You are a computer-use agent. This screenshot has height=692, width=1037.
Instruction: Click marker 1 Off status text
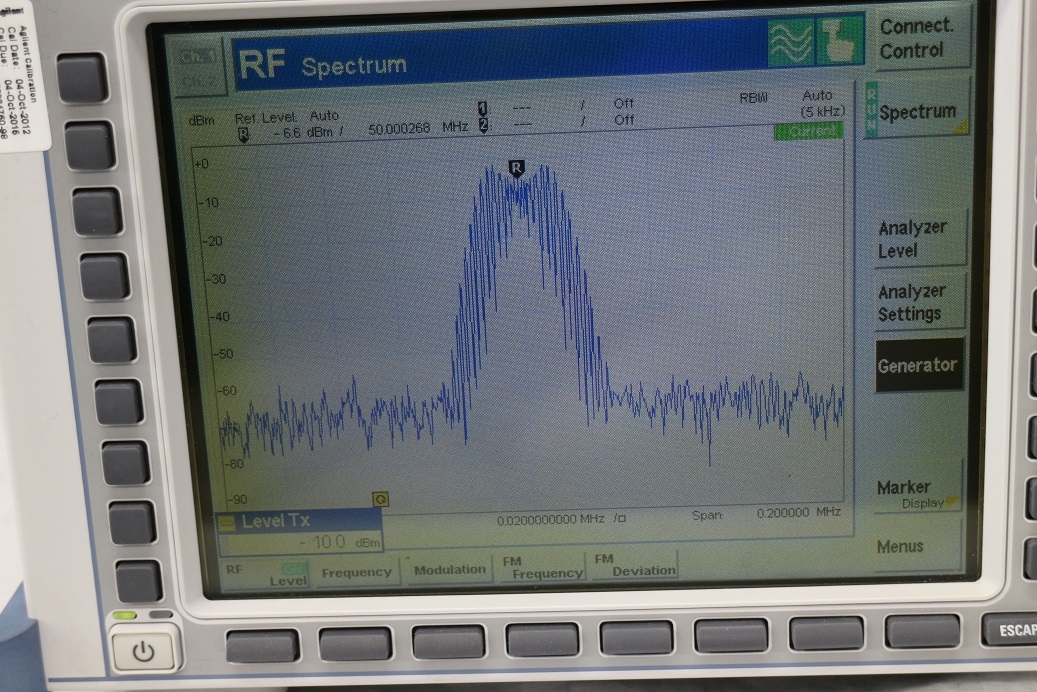(x=624, y=103)
